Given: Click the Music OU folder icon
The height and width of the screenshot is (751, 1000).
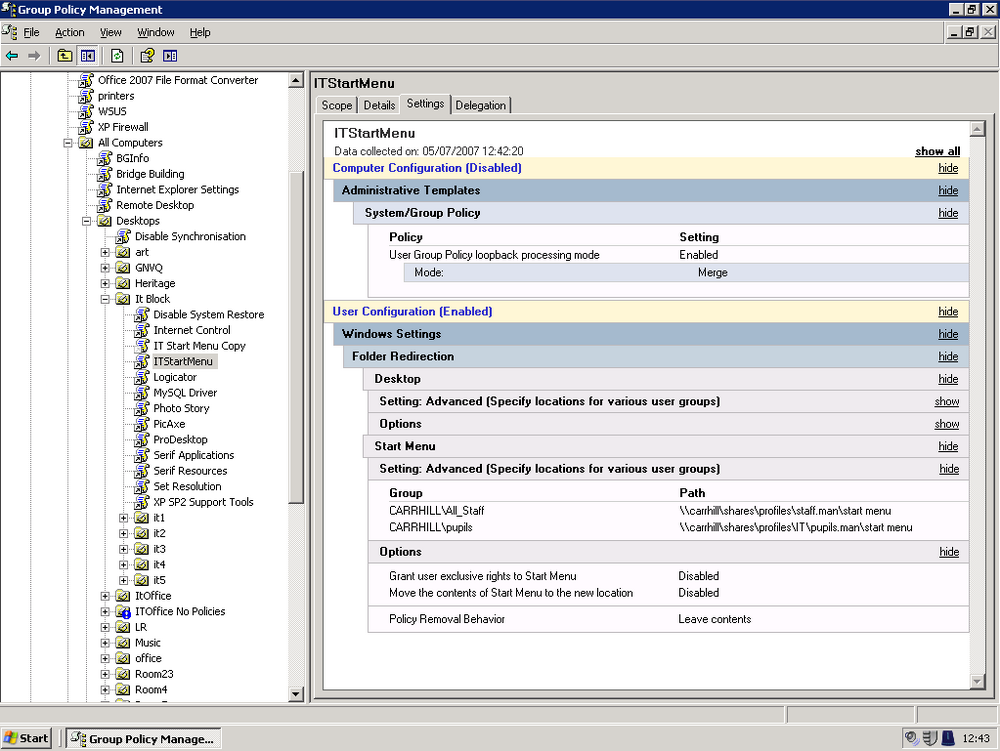Looking at the screenshot, I should coord(123,643).
